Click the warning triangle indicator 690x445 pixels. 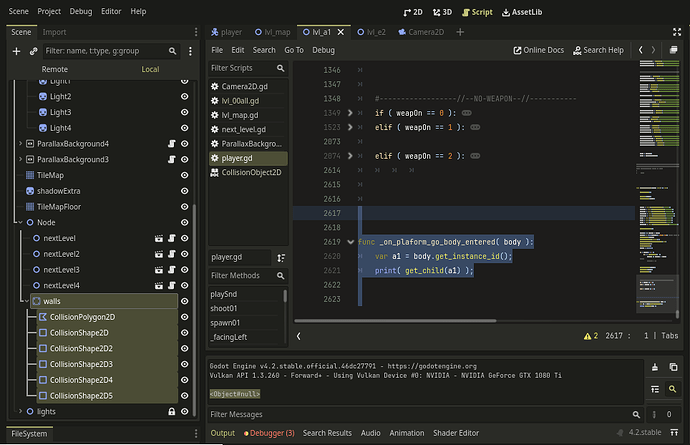click(587, 336)
